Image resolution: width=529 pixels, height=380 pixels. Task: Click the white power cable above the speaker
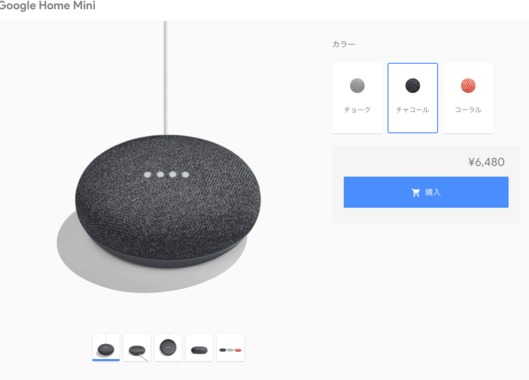[x=165, y=78]
